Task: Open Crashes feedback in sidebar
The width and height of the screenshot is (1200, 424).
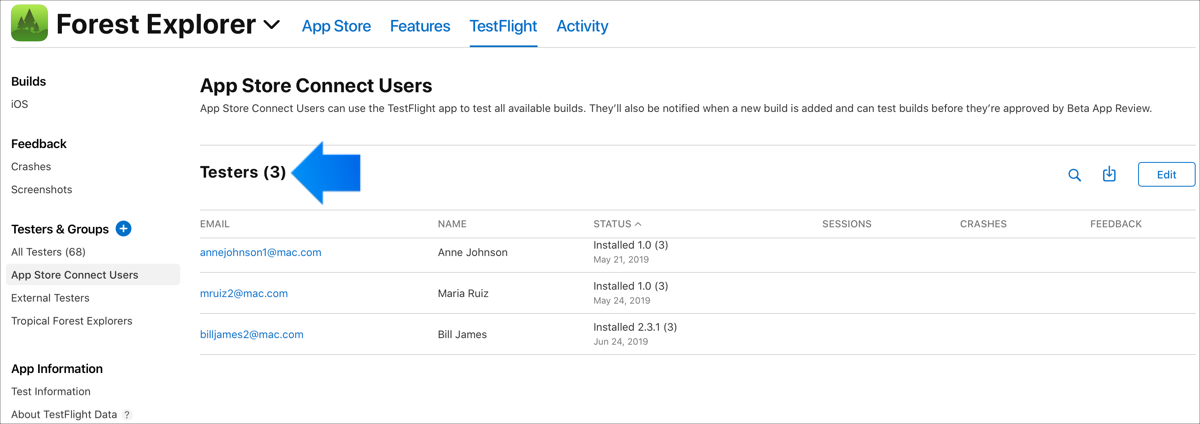Action: click(31, 167)
